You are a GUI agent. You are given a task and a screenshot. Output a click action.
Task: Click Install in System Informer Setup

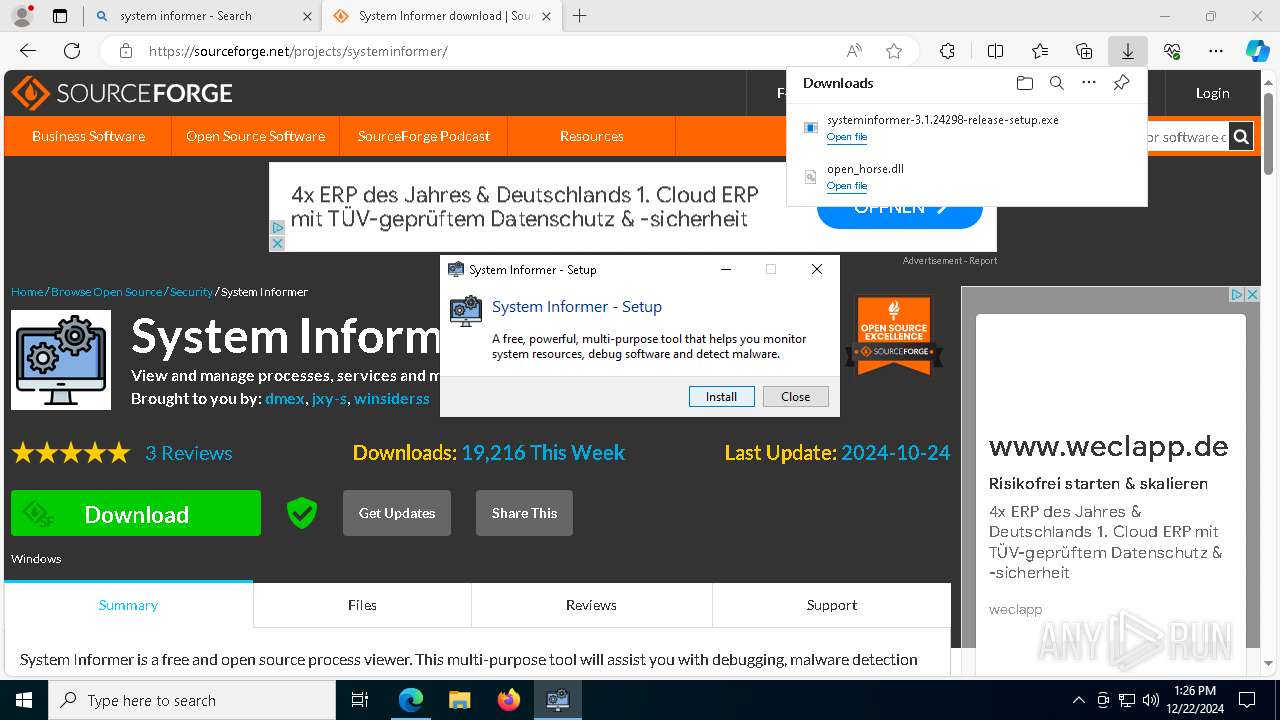point(721,397)
